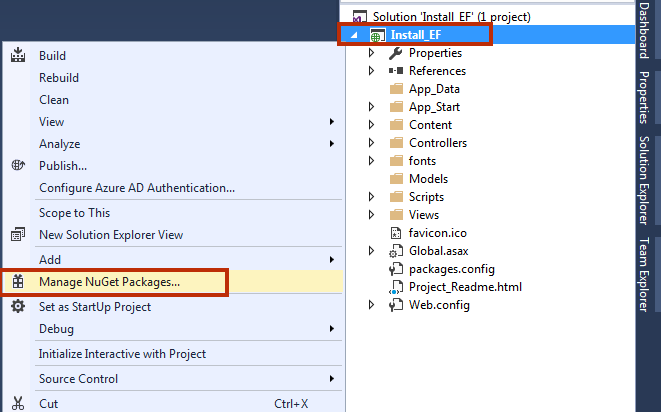The width and height of the screenshot is (661, 412).
Task: Click the Properties wrench icon
Action: (395, 53)
